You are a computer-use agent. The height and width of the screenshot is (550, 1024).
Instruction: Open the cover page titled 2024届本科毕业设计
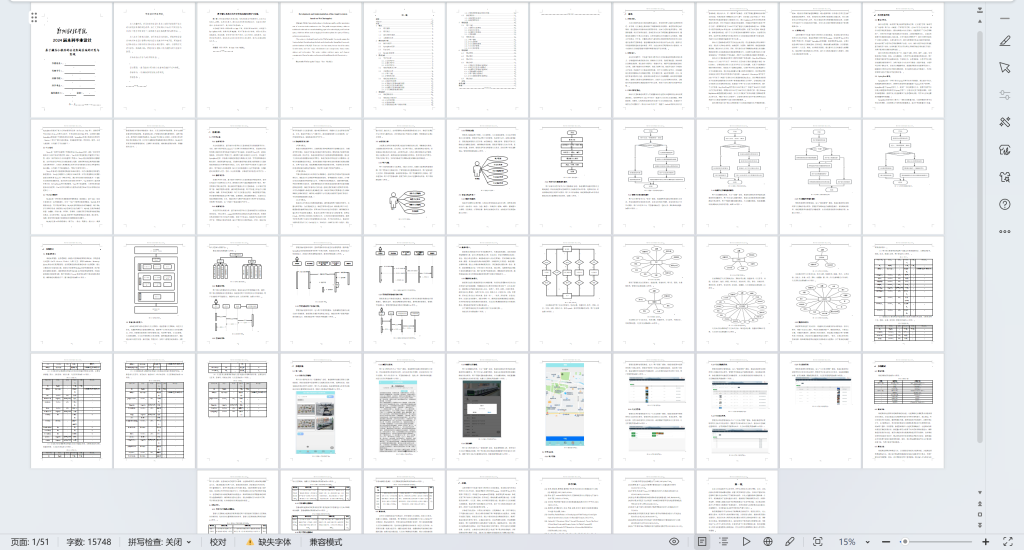point(71,60)
